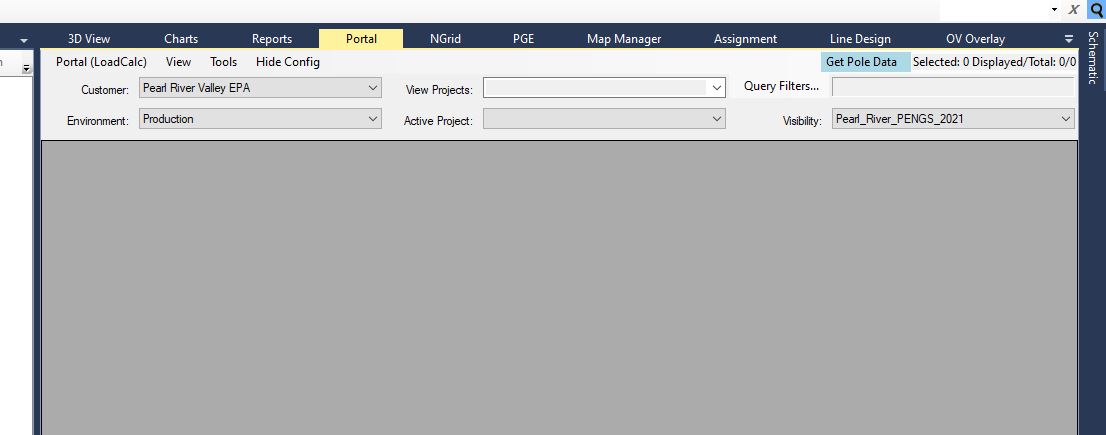The image size is (1106, 435).
Task: Expand the Active Project dropdown
Action: [x=716, y=119]
